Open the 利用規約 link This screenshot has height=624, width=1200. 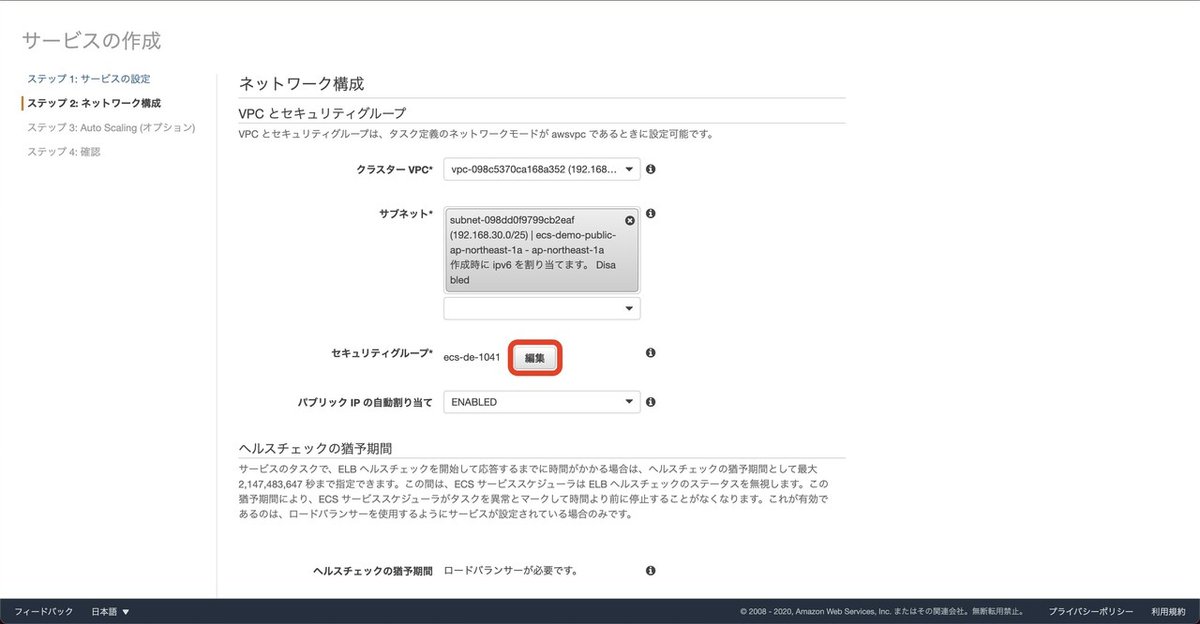[1167, 612]
